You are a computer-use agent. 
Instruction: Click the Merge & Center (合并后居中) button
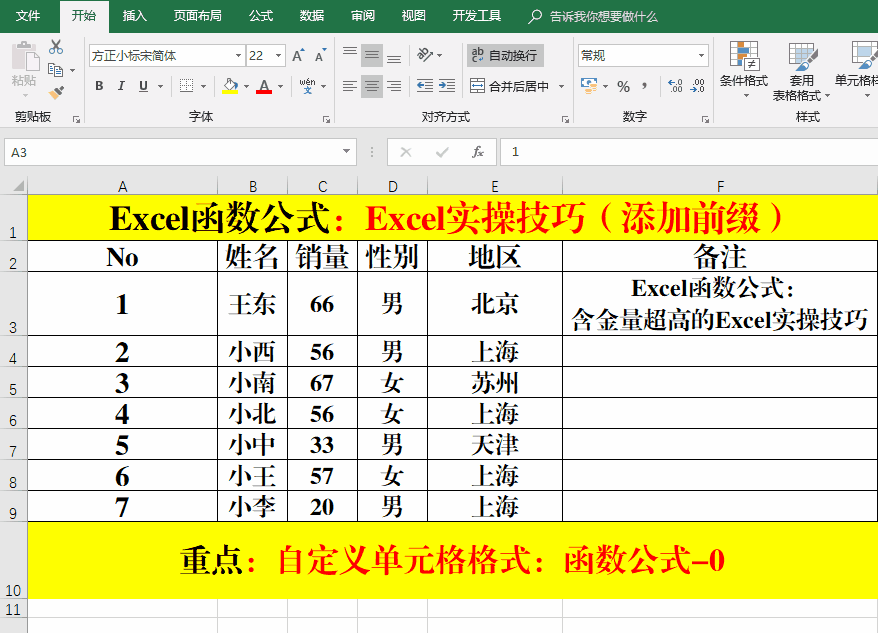[x=510, y=87]
